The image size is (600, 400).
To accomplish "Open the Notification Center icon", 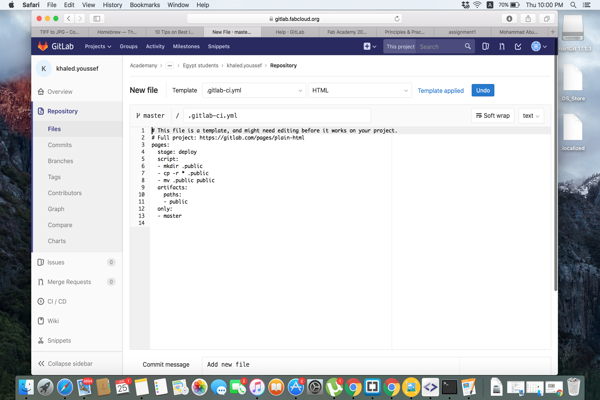I will click(586, 5).
